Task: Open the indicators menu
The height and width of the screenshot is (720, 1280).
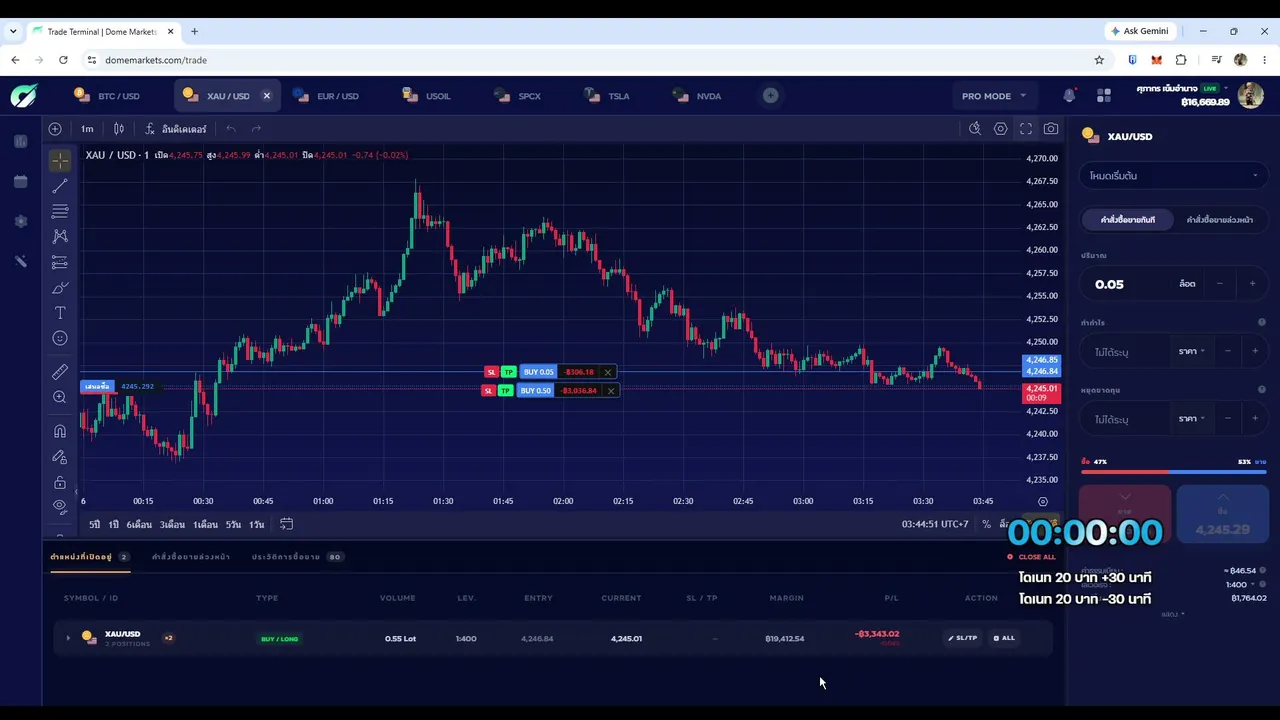Action: click(176, 129)
